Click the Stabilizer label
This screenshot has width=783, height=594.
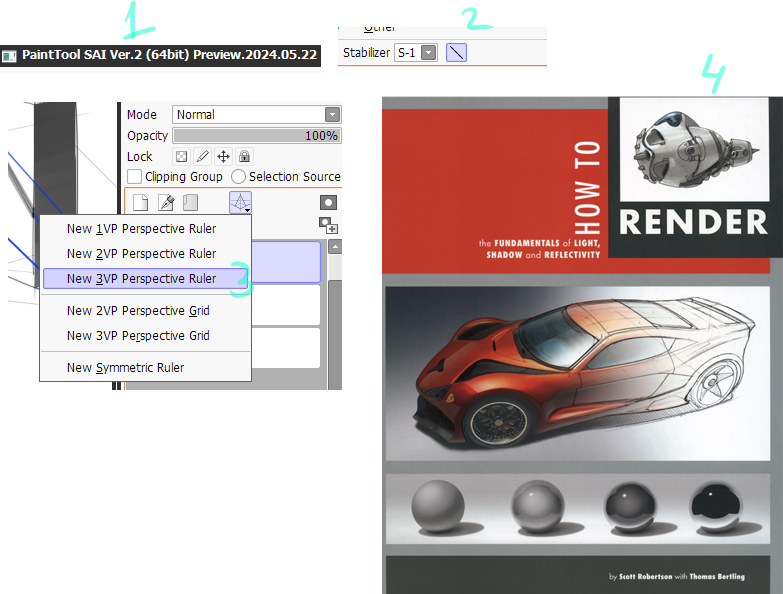[x=366, y=52]
